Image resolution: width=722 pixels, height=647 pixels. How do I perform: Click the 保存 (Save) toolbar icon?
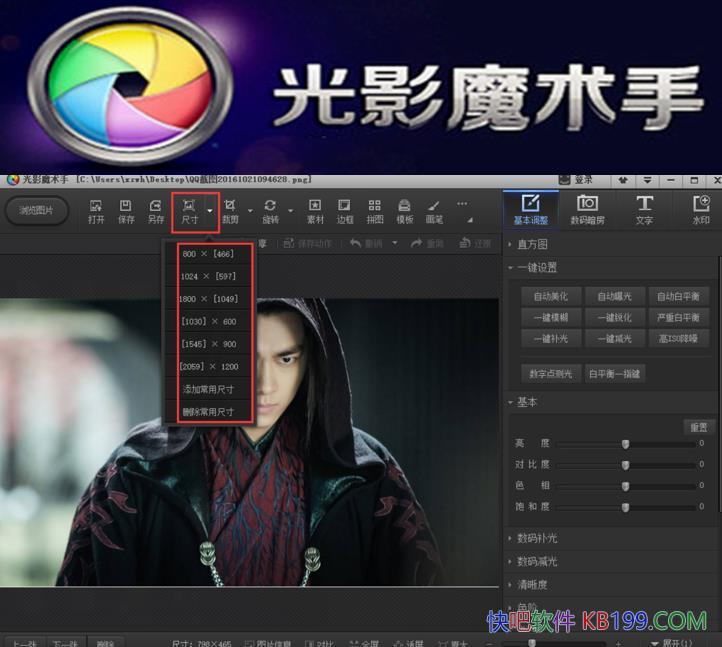(x=126, y=210)
